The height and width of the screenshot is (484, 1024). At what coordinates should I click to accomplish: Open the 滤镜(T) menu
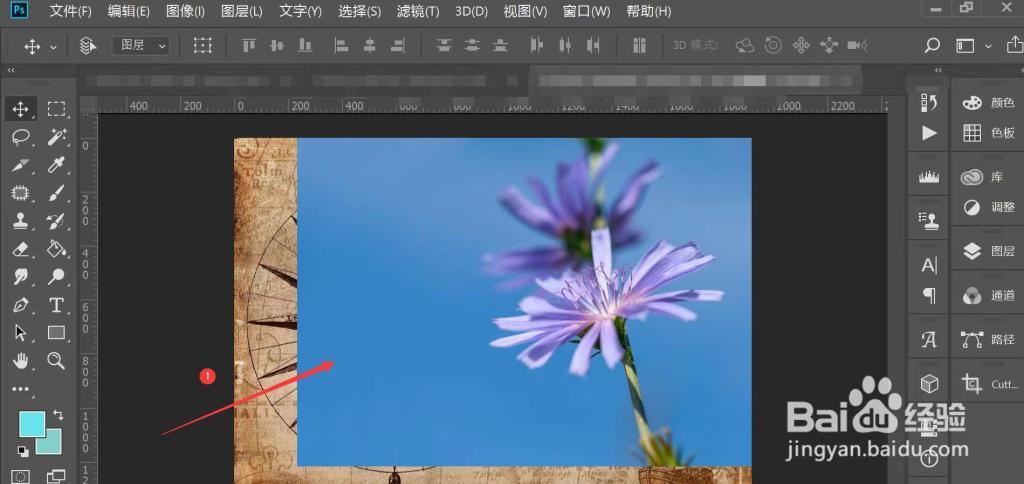[417, 12]
